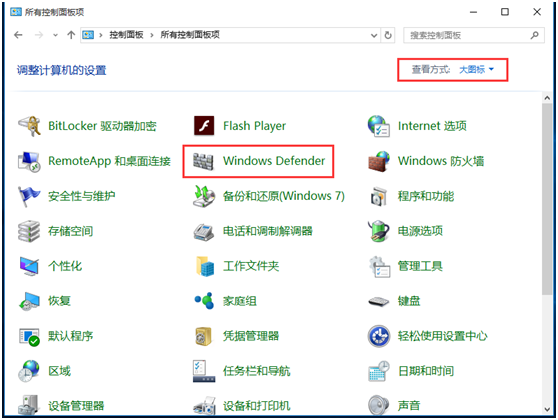Image resolution: width=558 pixels, height=420 pixels.
Task: Open BitLocker 驱动器加密 icon
Action: pos(29,126)
